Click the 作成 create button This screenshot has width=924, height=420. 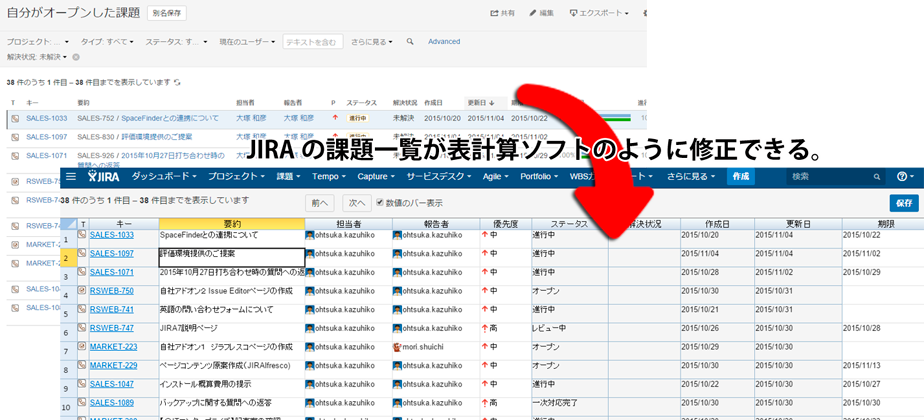click(741, 176)
